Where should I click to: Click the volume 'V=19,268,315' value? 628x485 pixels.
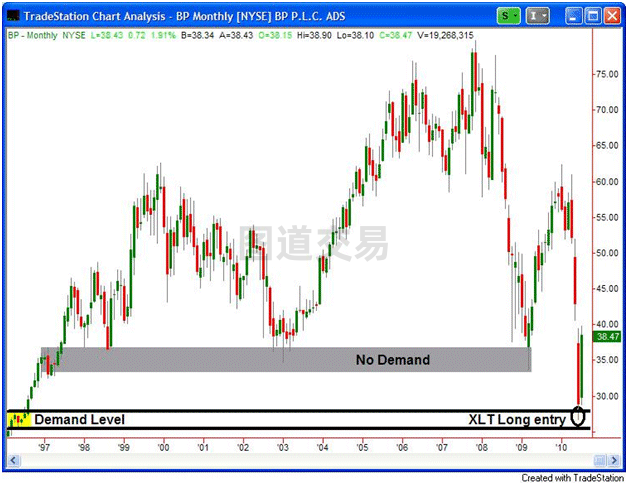(445, 35)
